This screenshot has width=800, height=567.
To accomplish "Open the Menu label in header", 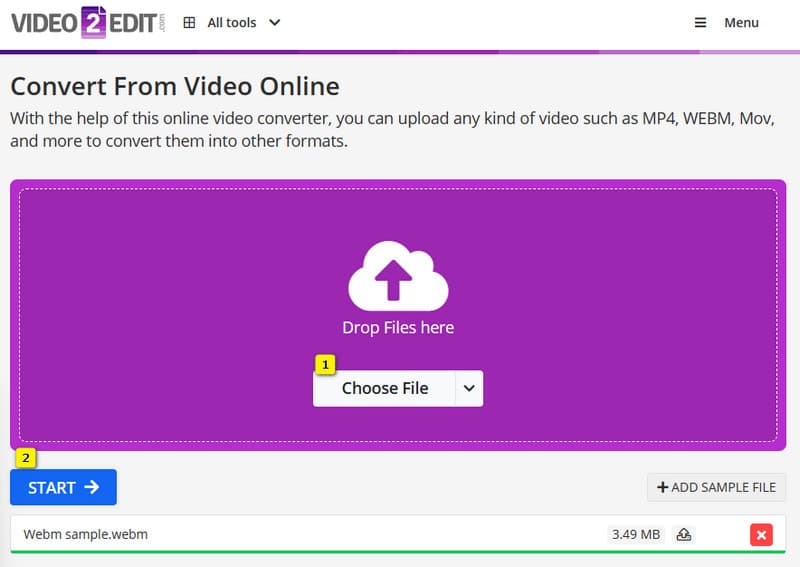I will 741,23.
